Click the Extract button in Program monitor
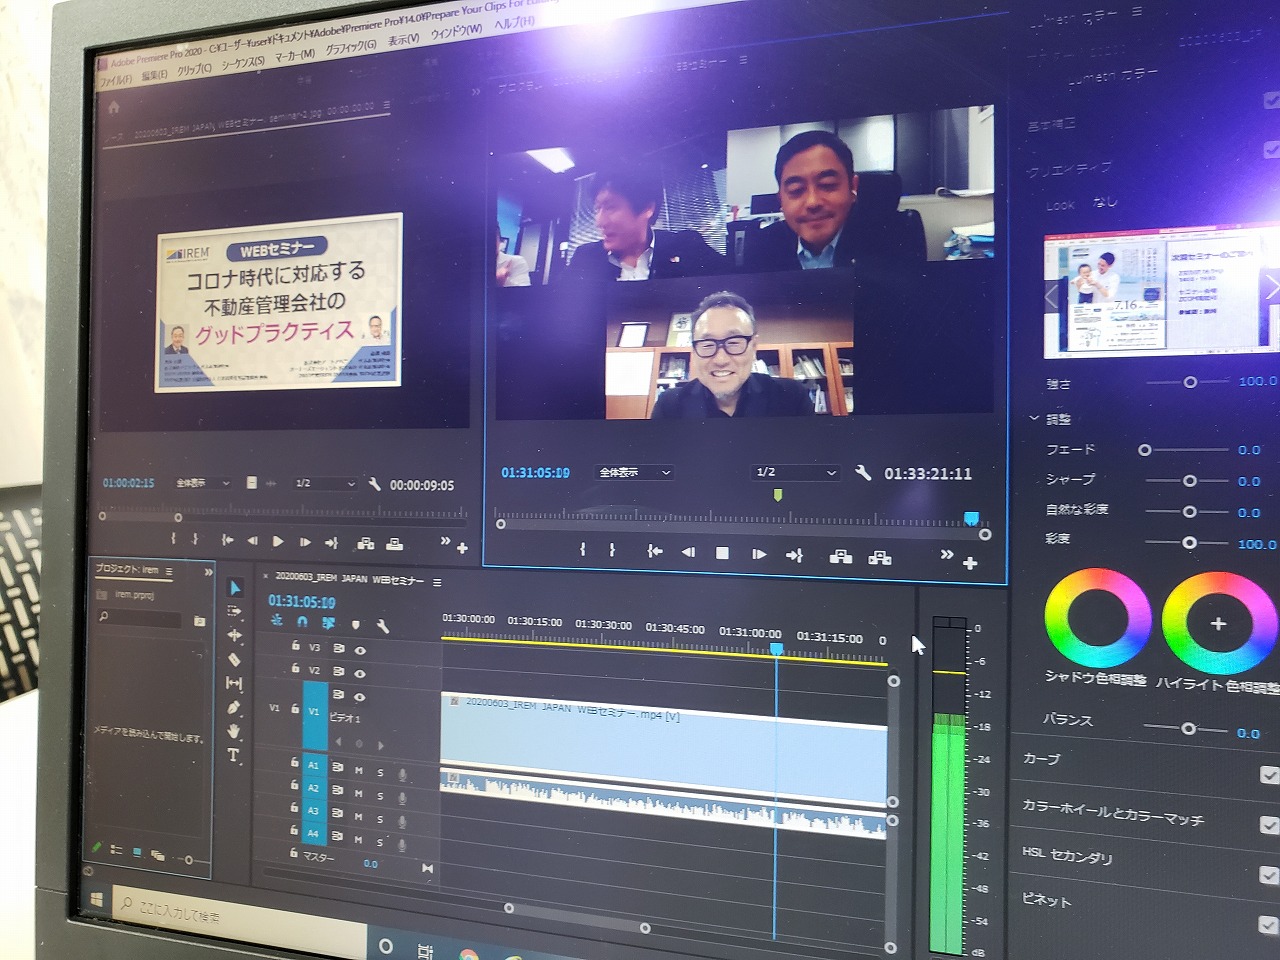The height and width of the screenshot is (960, 1280). pyautogui.click(x=880, y=557)
